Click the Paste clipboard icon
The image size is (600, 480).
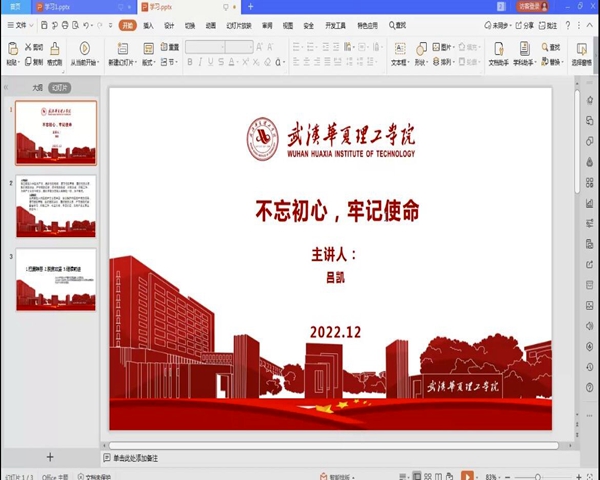[13, 49]
